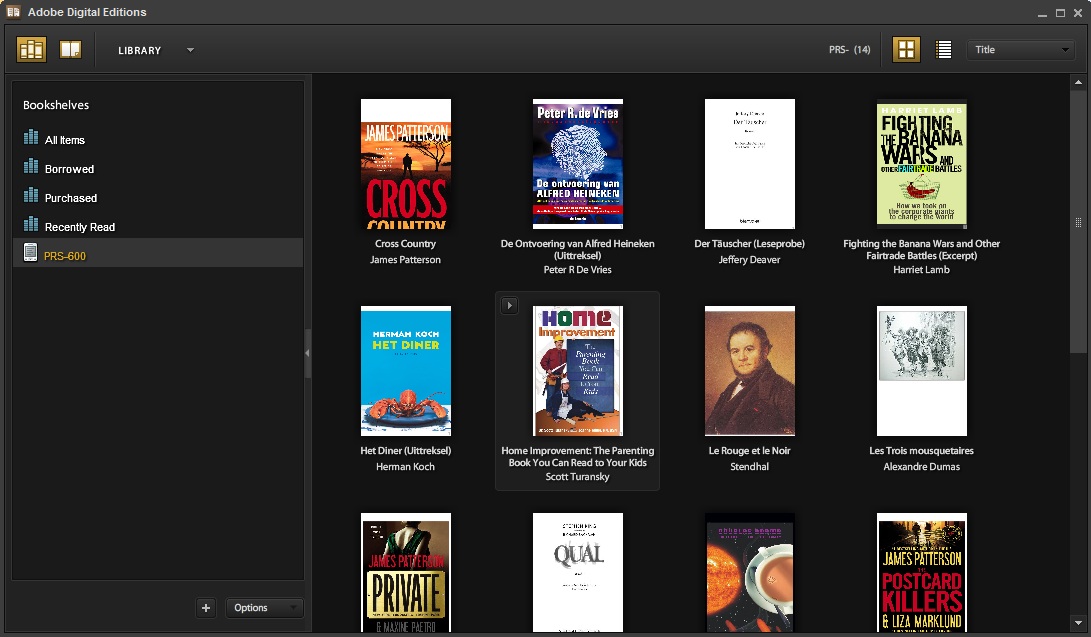Open the Options dropdown menu

tap(264, 608)
